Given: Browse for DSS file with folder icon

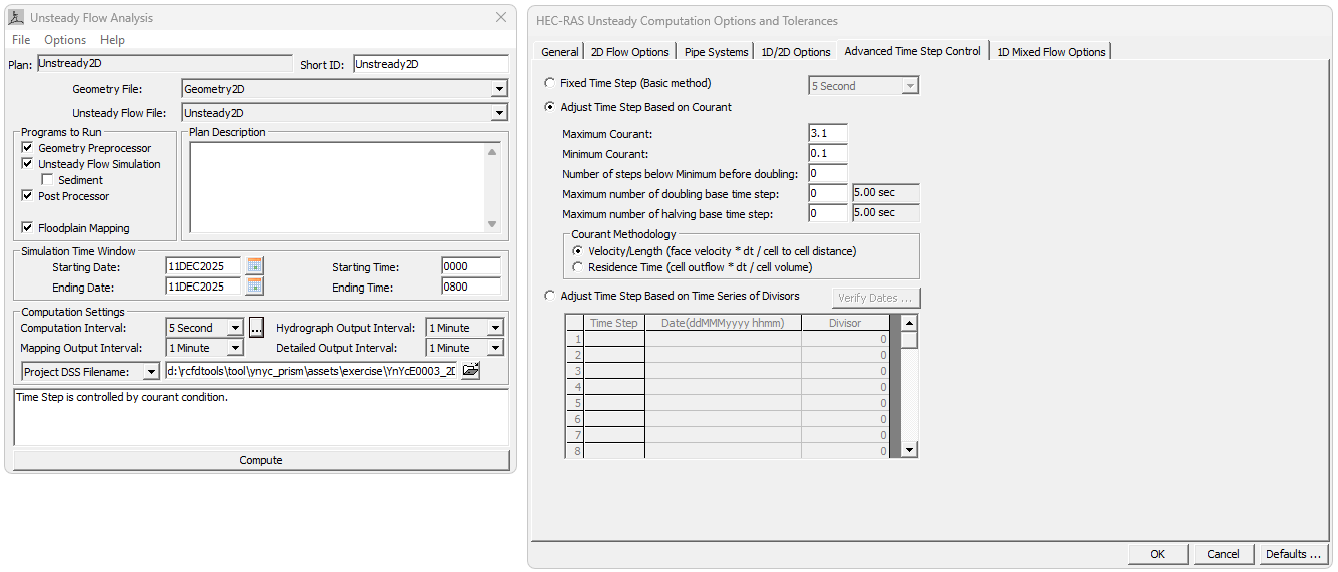Looking at the screenshot, I should tap(470, 371).
